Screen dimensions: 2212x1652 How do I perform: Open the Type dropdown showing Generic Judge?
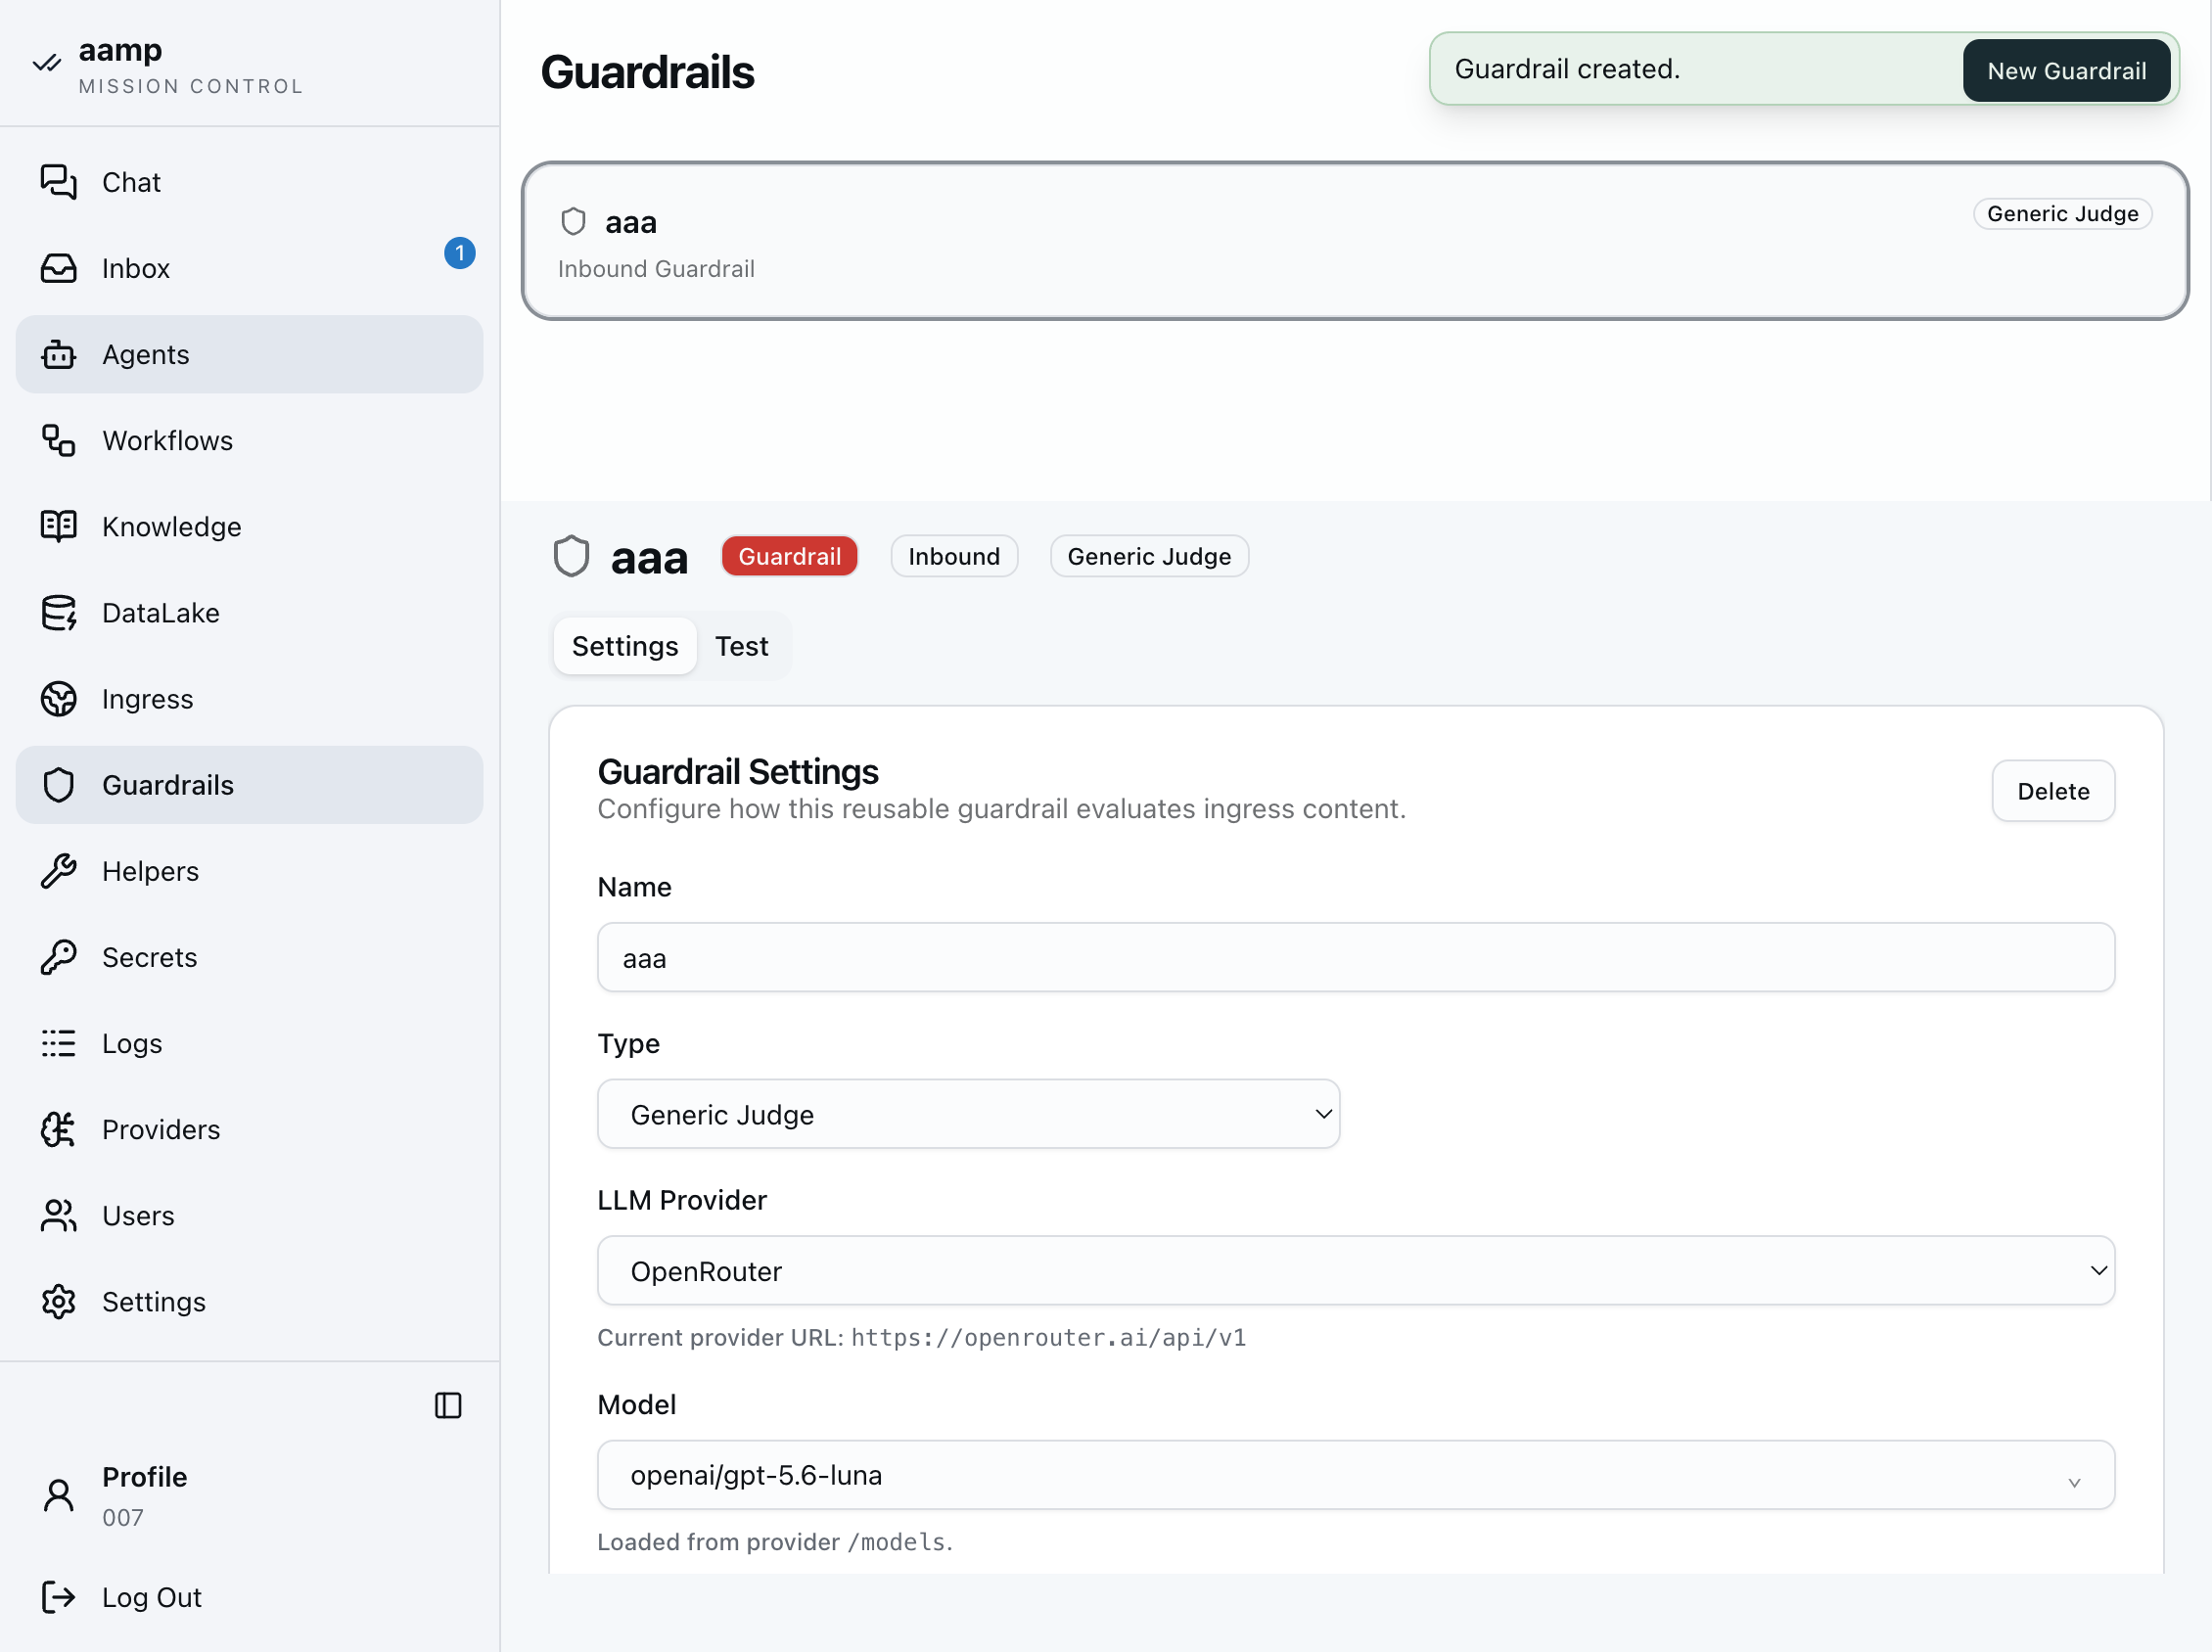968,1113
